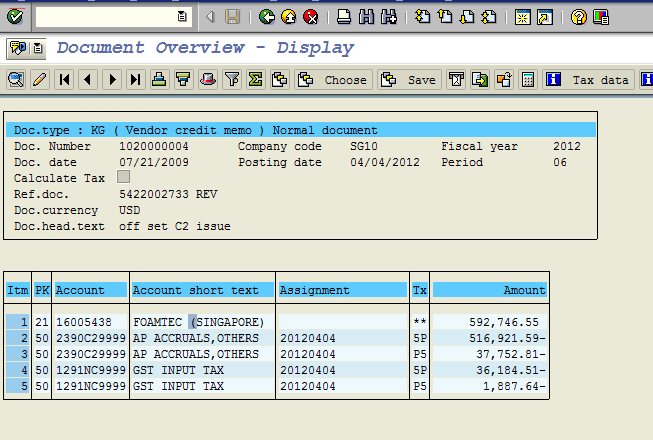Go to first item arrow
This screenshot has height=440, width=653.
(64, 80)
